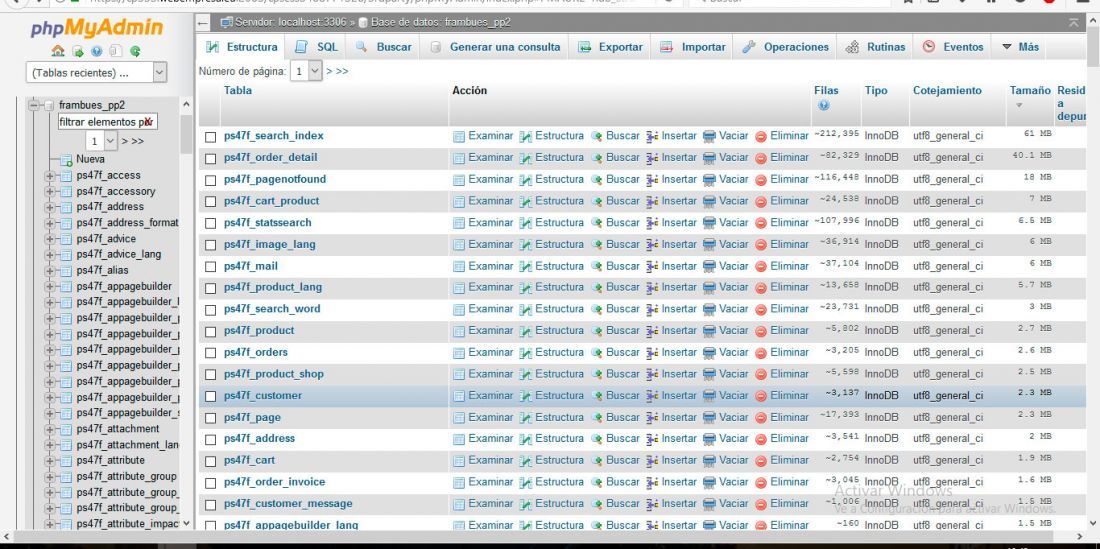Click Eliminar icon for ps47f_page row

(761, 419)
